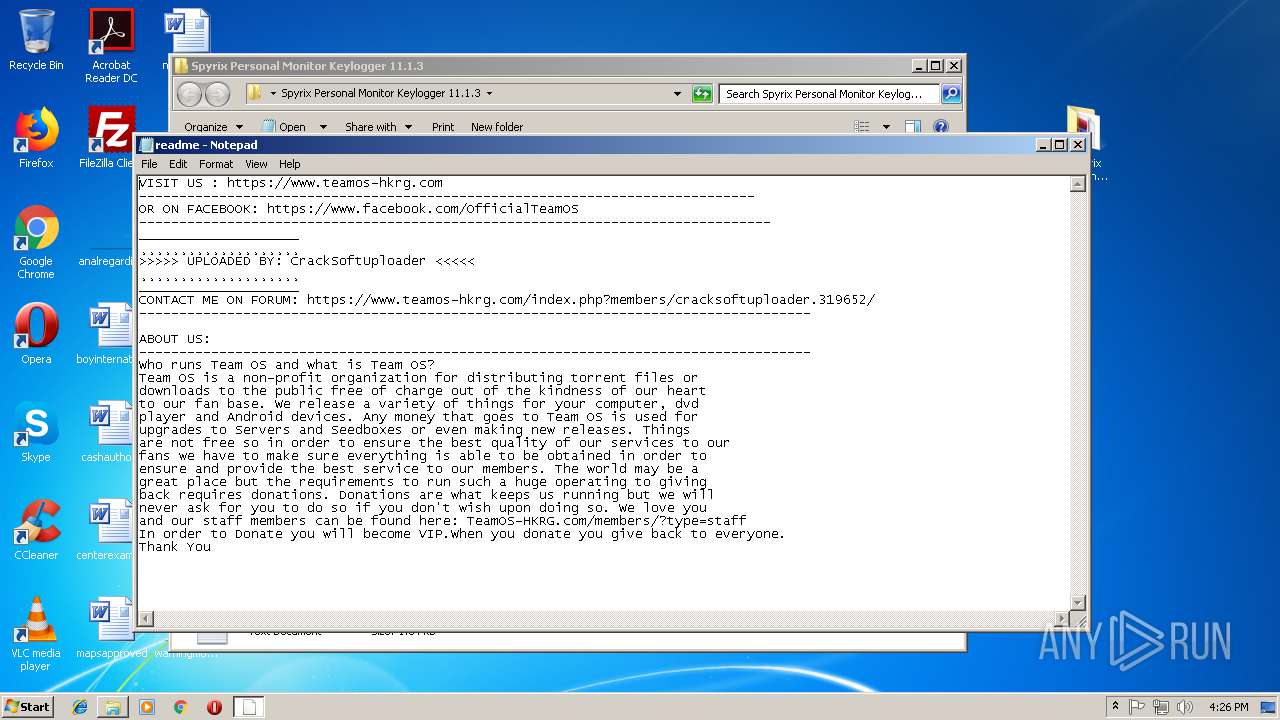Expand the Open button dropdown arrow
Image resolution: width=1280 pixels, height=720 pixels.
pos(323,127)
